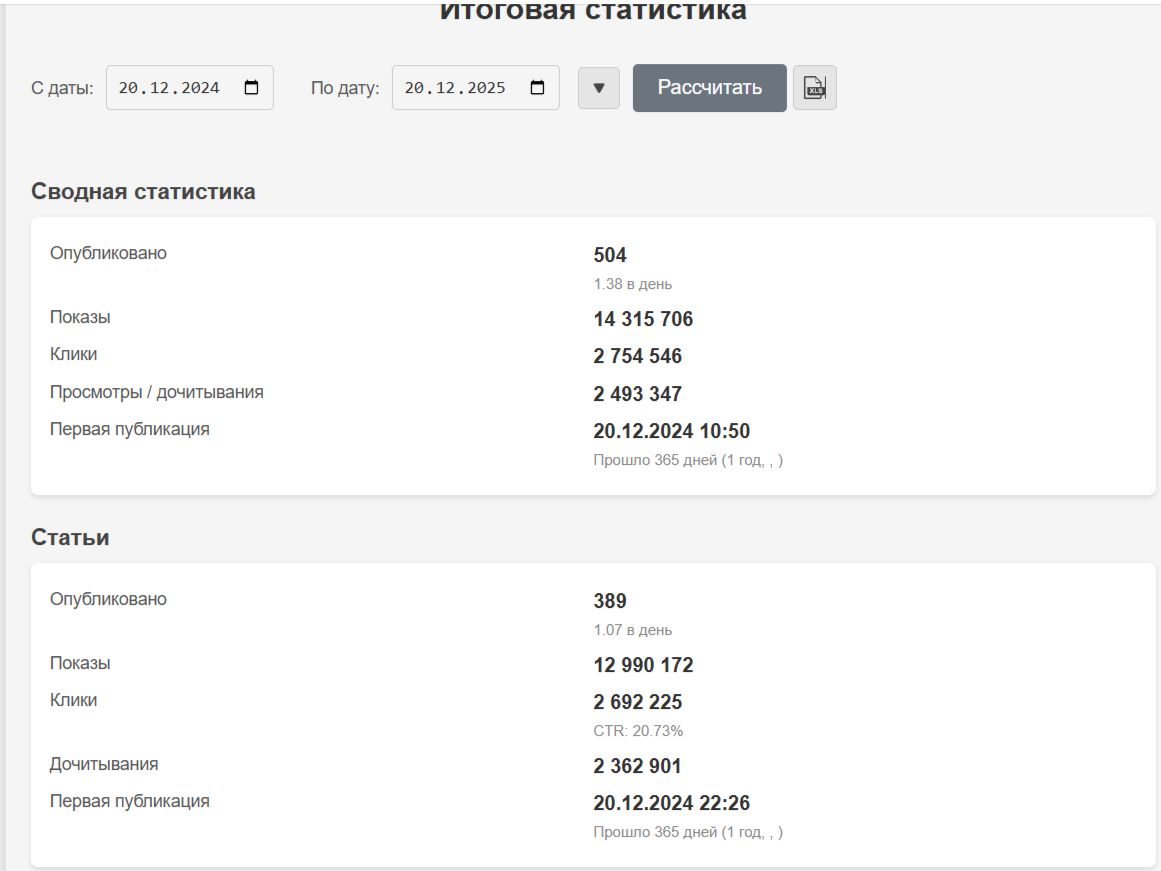Viewport: 1161px width, 871px height.
Task: Click the 1.38 в день rate text
Action: [x=633, y=284]
